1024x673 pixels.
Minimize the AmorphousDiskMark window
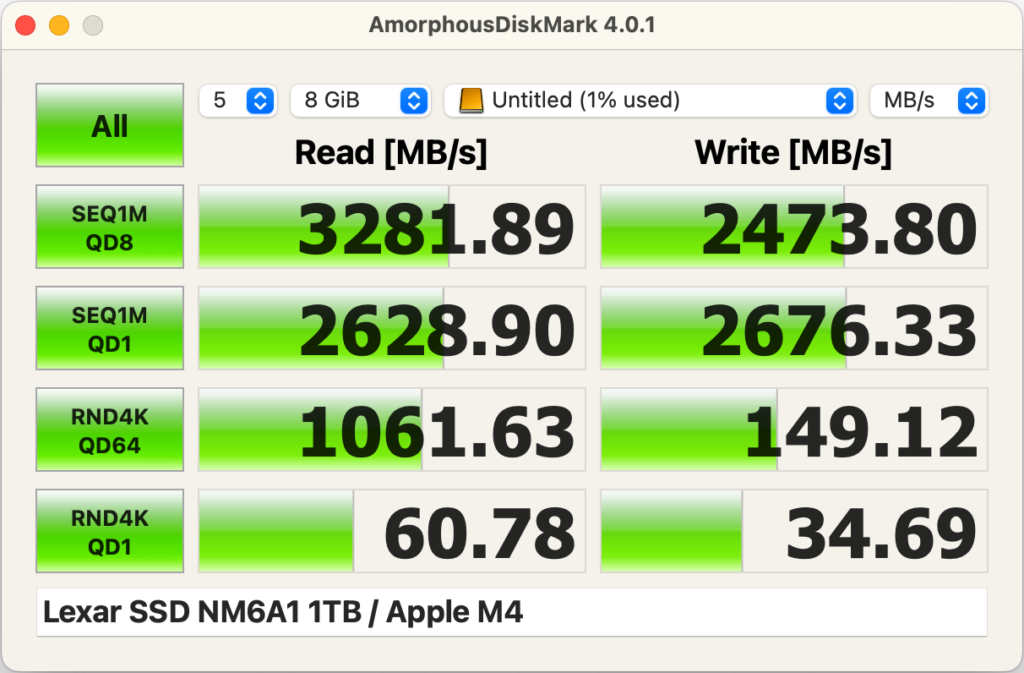click(x=59, y=25)
